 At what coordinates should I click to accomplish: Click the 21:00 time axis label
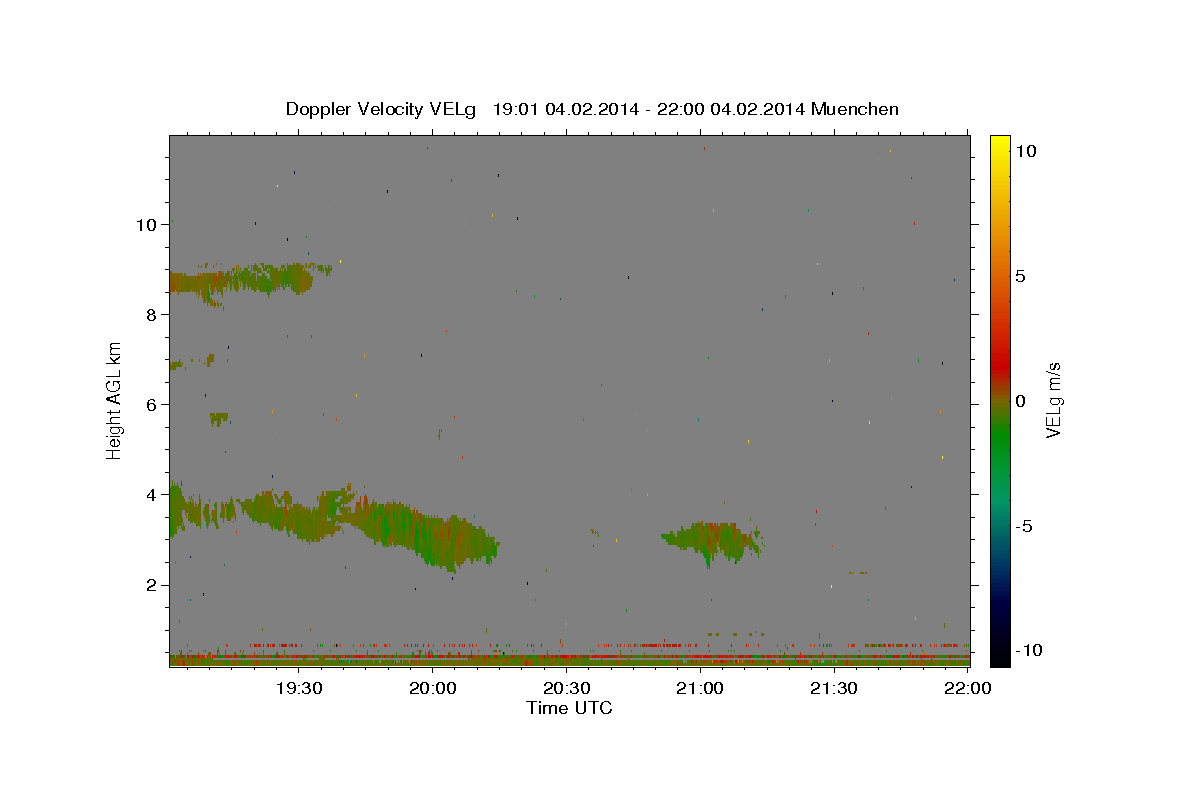pyautogui.click(x=700, y=688)
